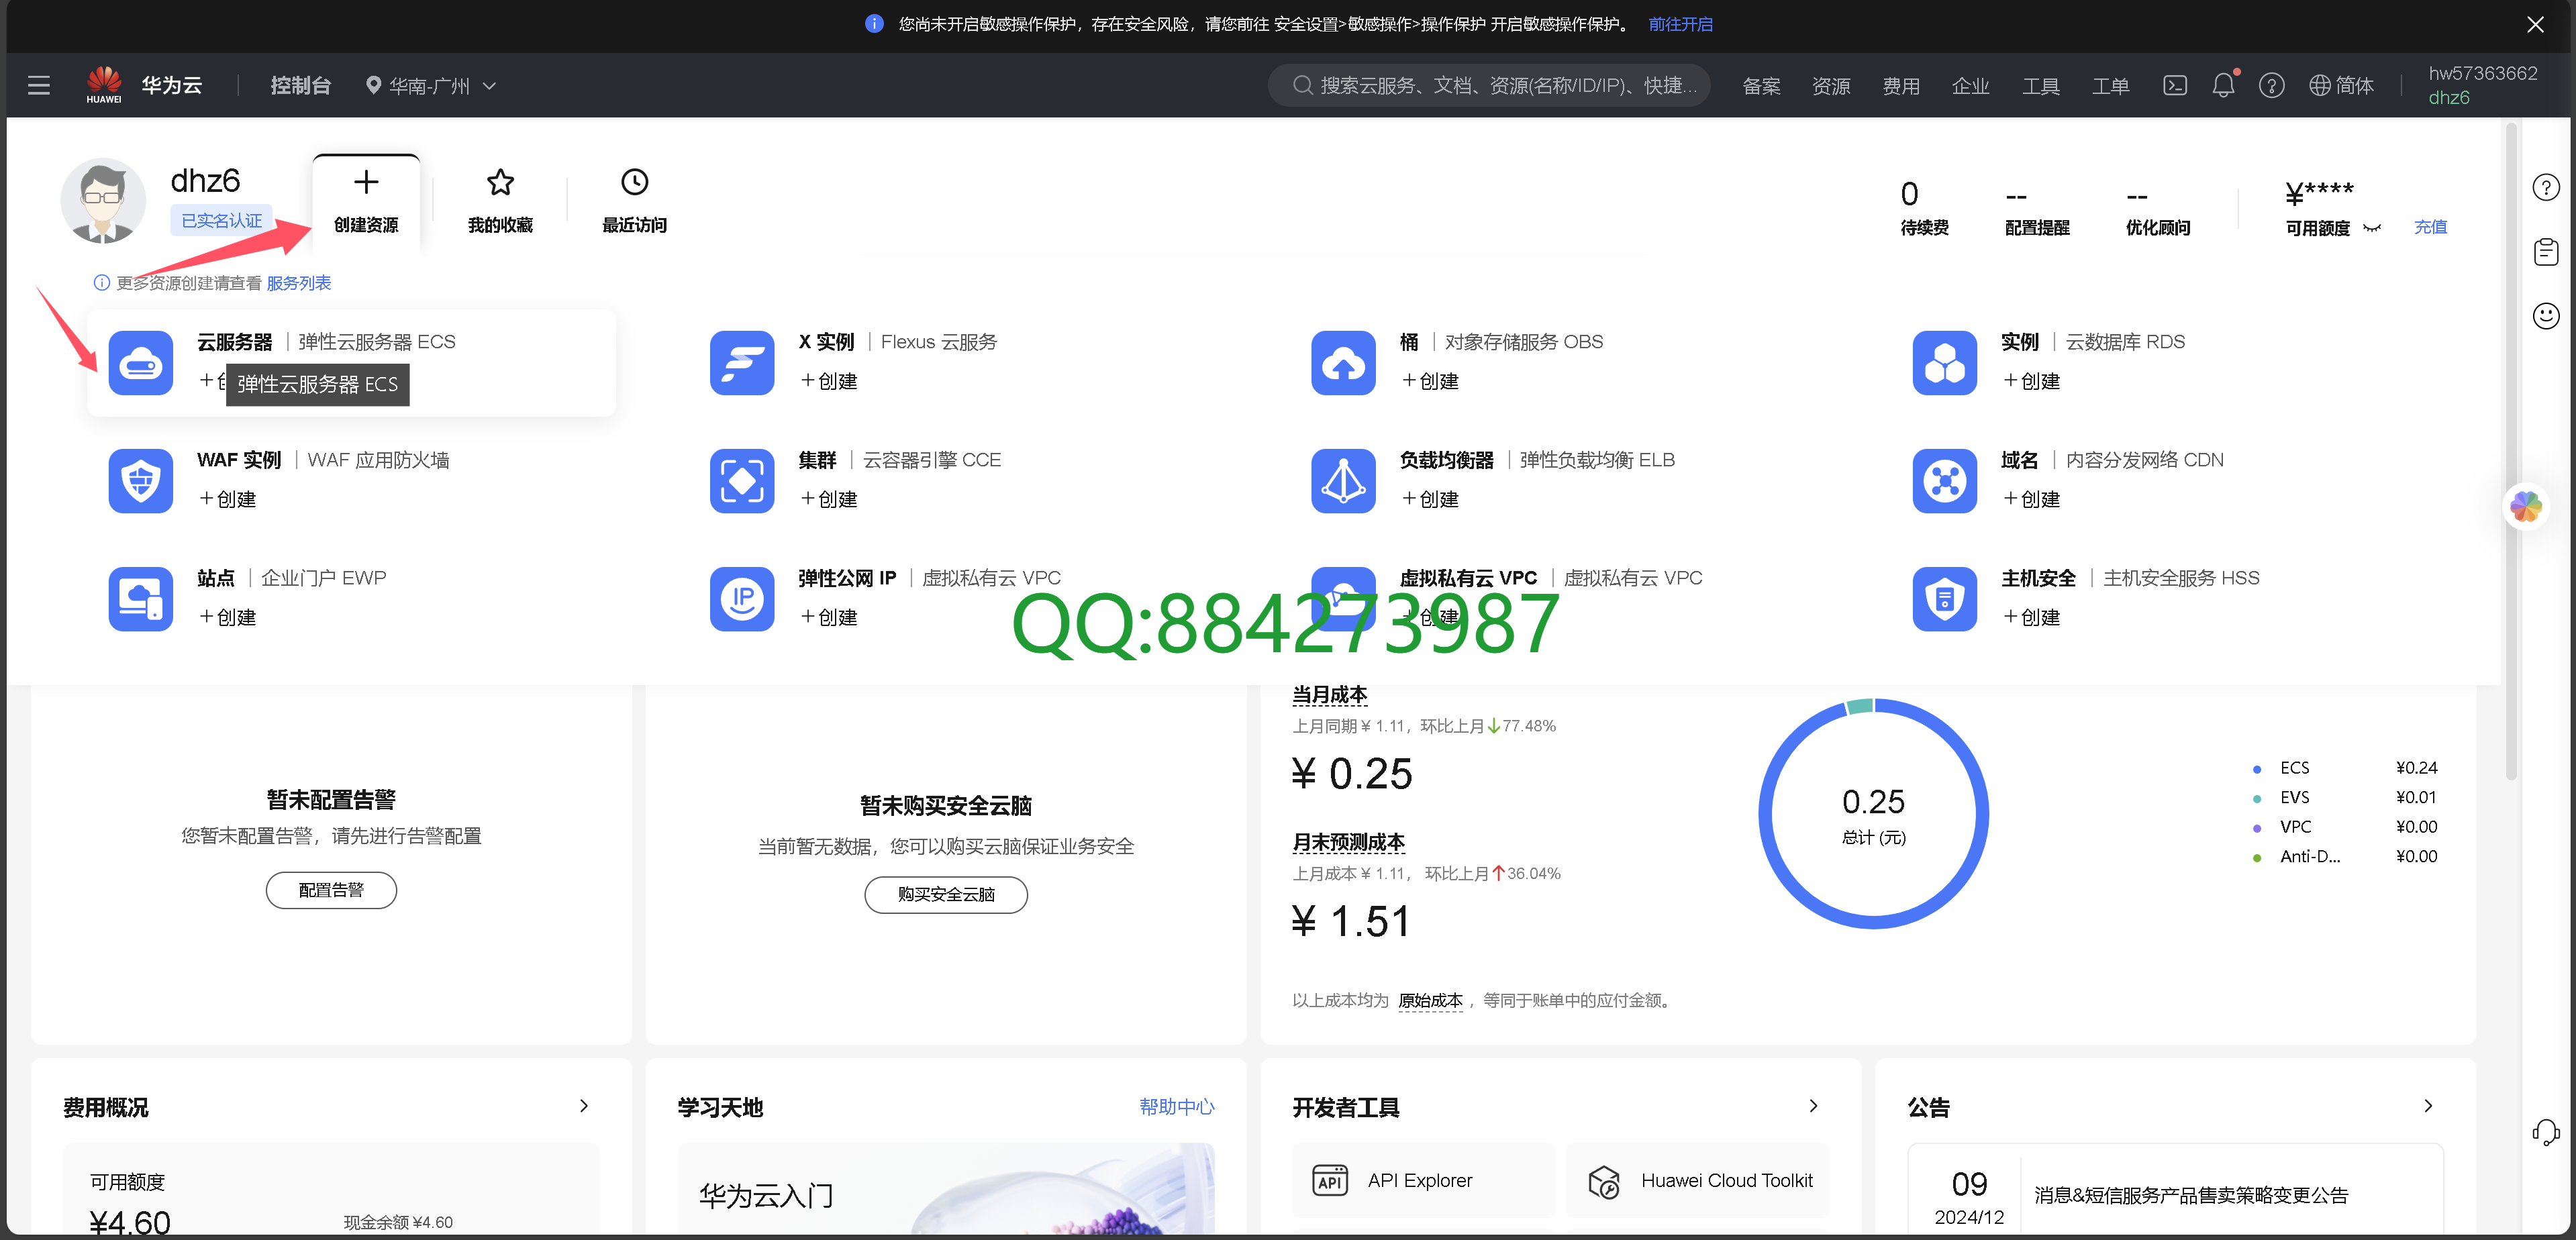Open the 备案 menu

[x=1761, y=86]
